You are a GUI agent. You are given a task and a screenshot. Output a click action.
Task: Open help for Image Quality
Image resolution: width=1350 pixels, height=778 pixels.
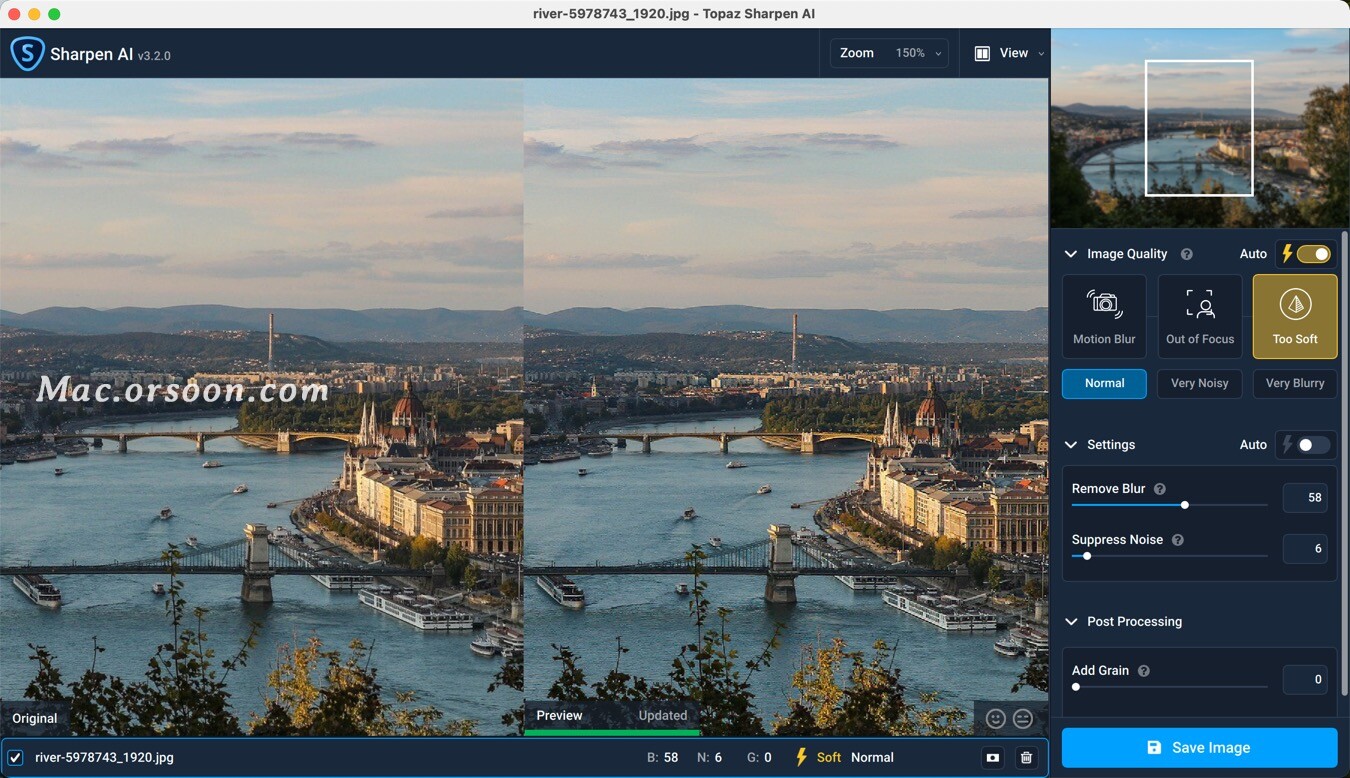(x=1187, y=254)
